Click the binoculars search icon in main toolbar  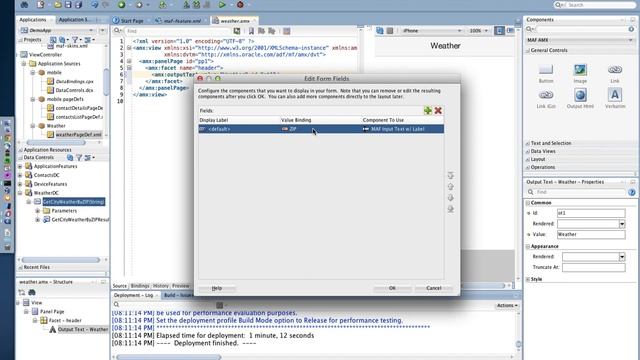point(24,4)
